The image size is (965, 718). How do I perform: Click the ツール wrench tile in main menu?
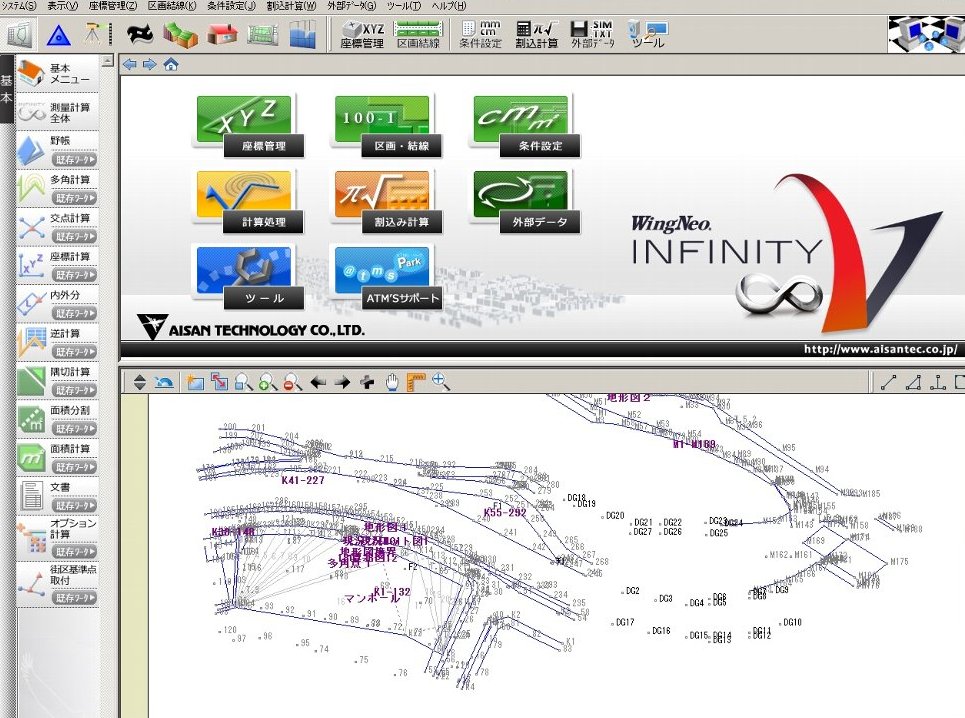pos(247,277)
